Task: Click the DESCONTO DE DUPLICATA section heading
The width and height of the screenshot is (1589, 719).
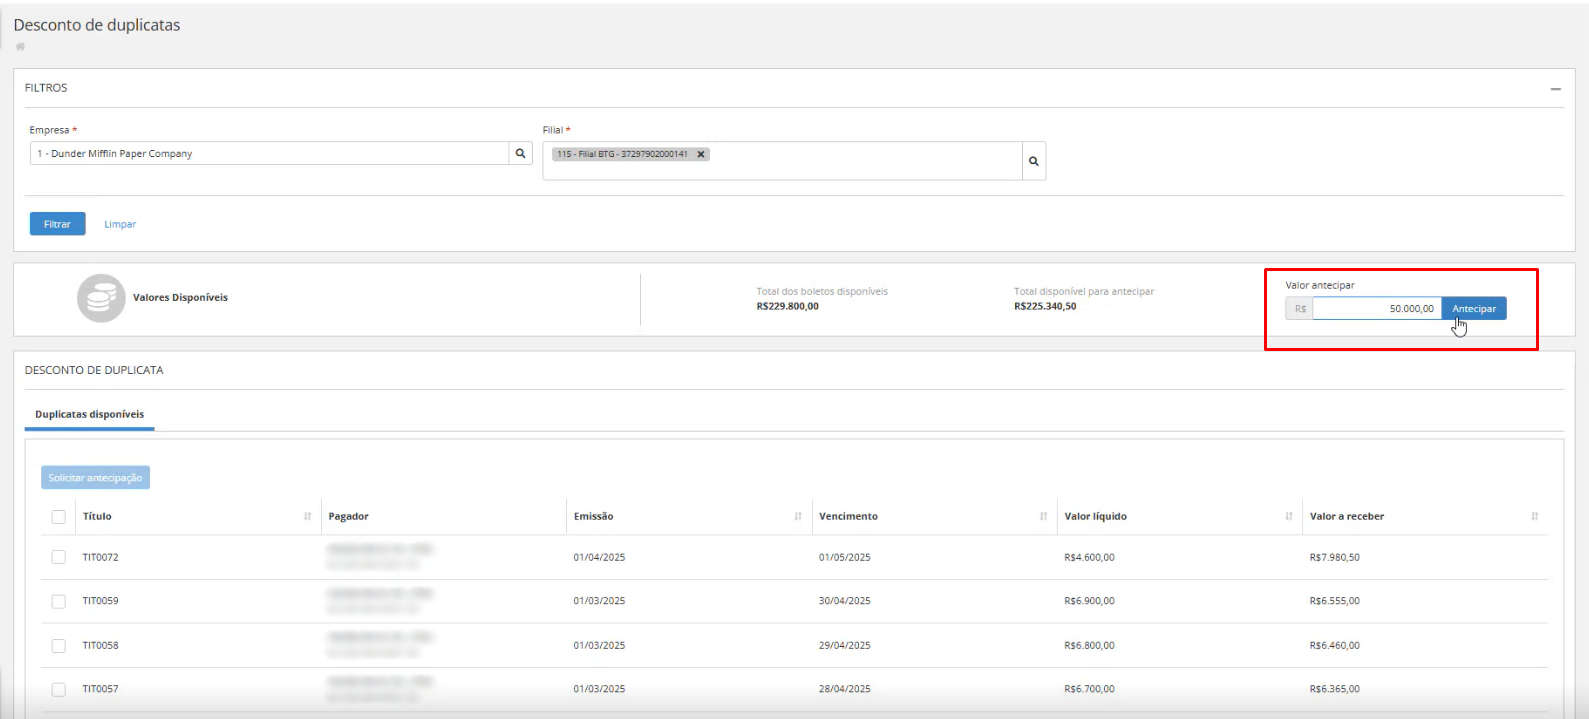Action: tap(94, 370)
